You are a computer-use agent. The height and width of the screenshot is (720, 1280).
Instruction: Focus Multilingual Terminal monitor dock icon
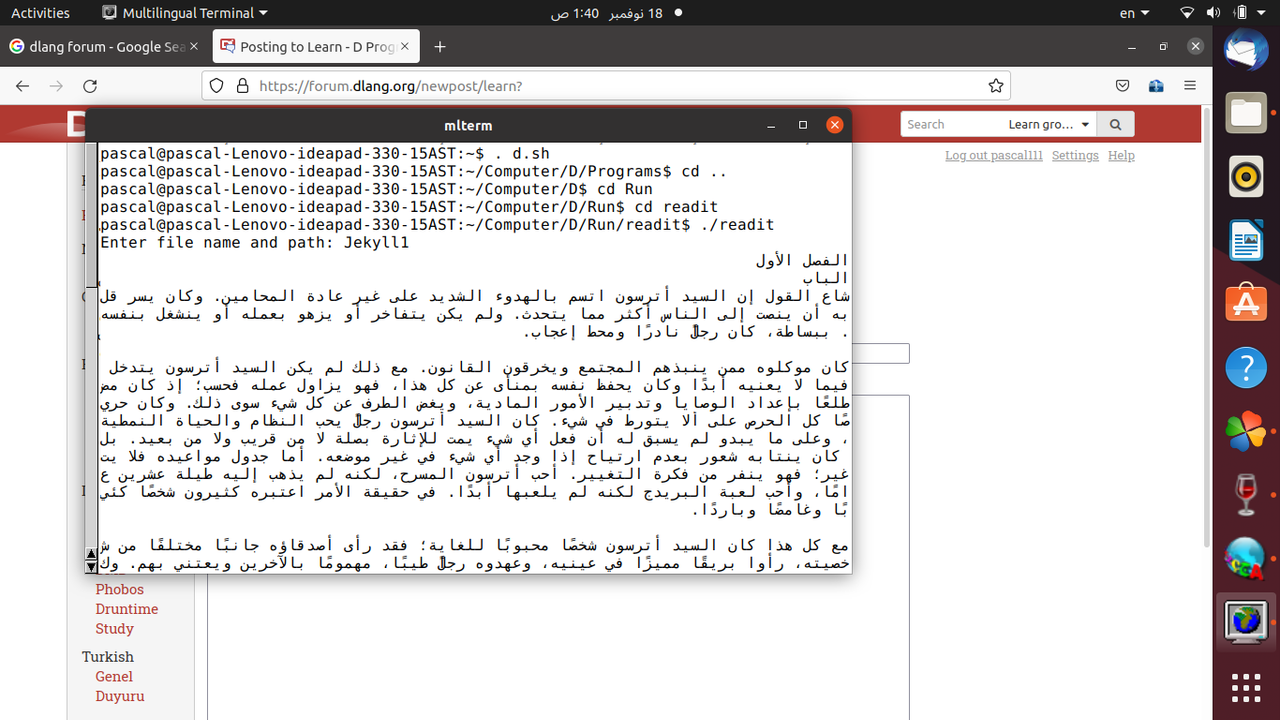click(x=1246, y=621)
